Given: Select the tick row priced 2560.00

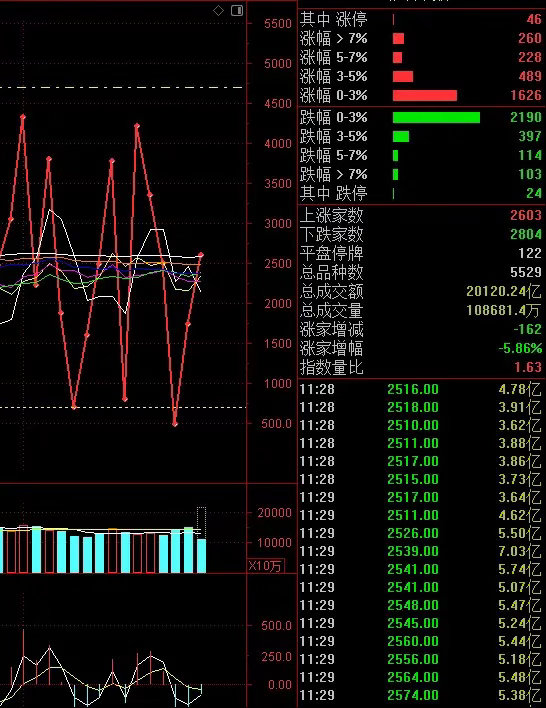Looking at the screenshot, I should pyautogui.click(x=421, y=641).
